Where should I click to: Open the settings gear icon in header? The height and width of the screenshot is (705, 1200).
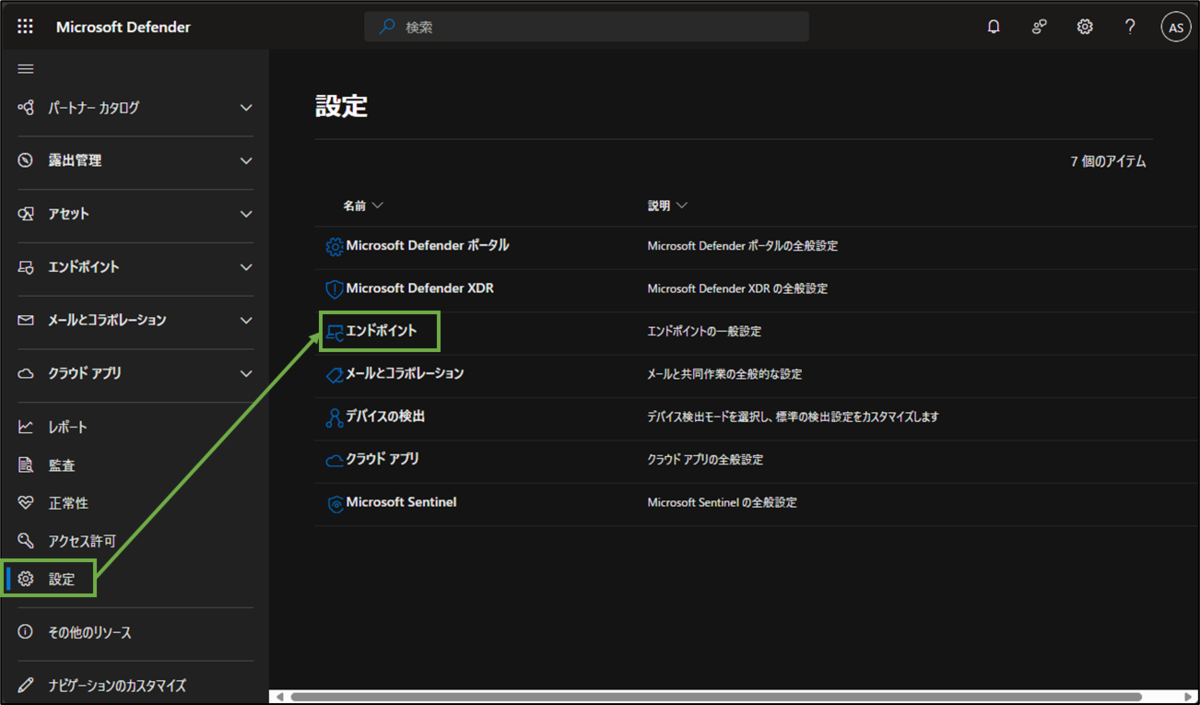1085,27
